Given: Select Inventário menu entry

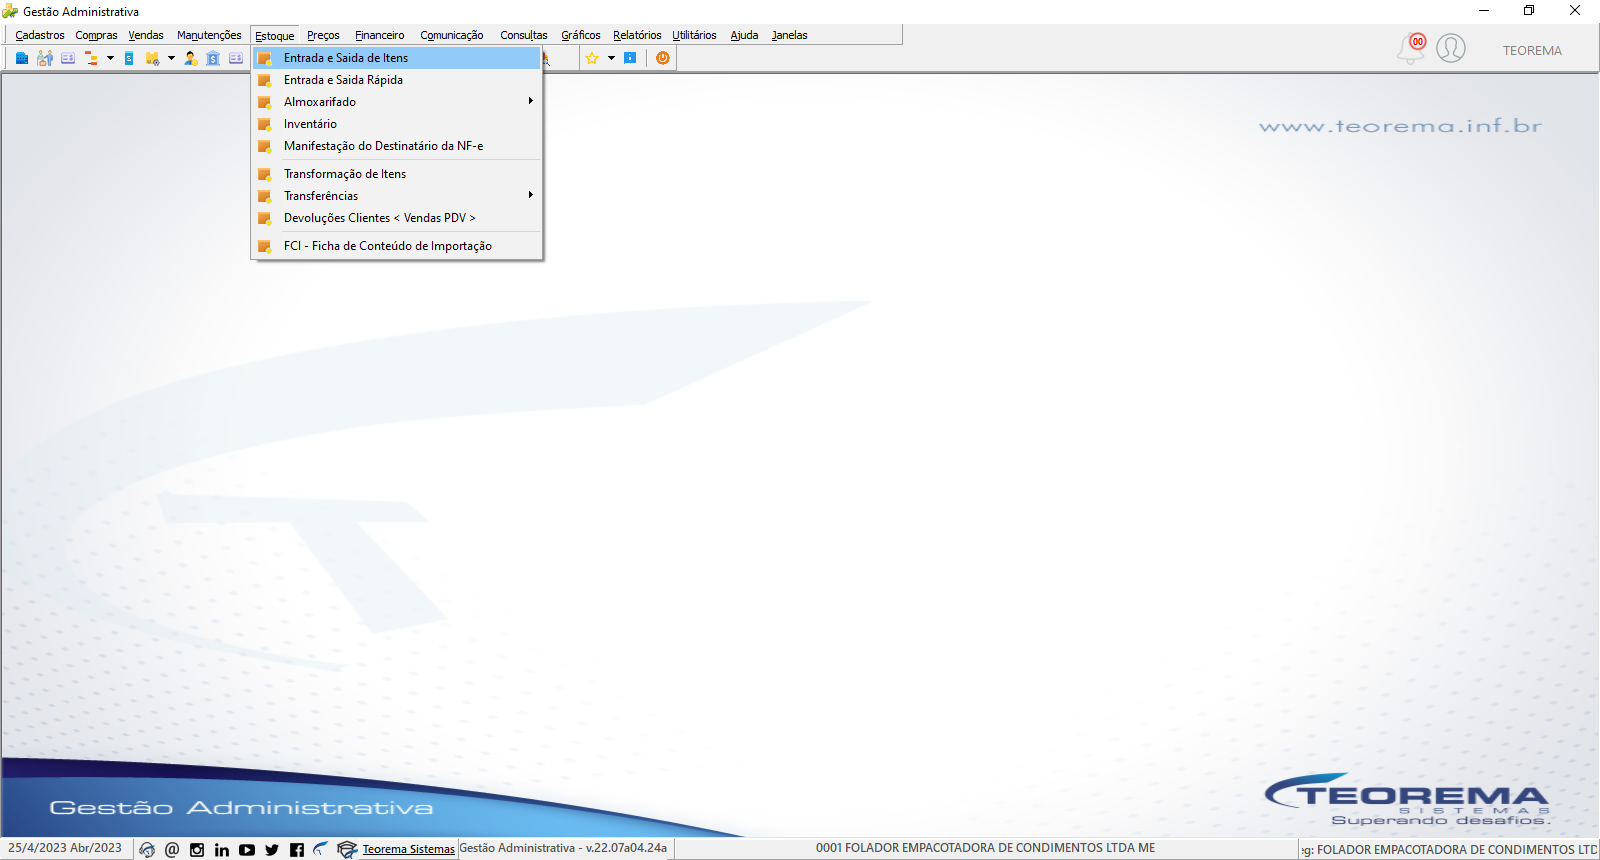Looking at the screenshot, I should 396,124.
